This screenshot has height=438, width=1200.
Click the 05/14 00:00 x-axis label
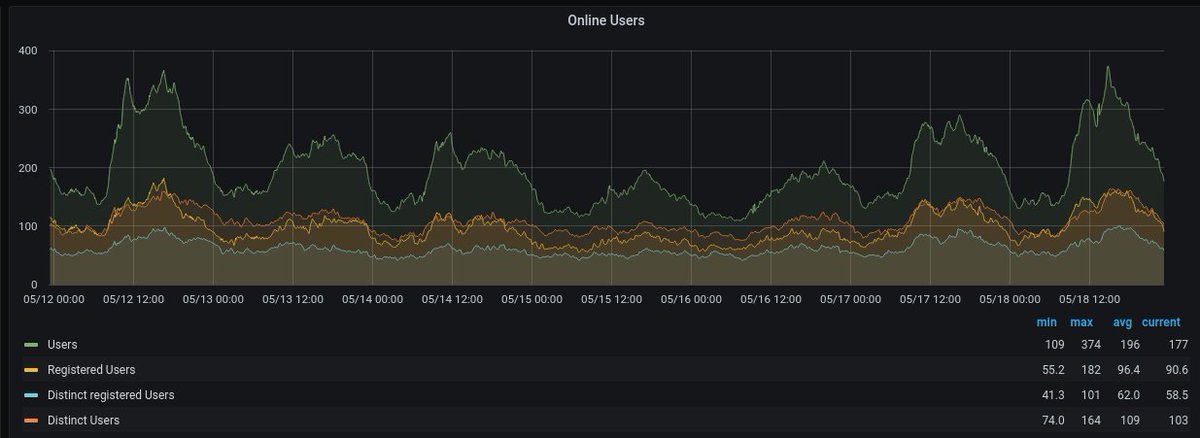(373, 298)
